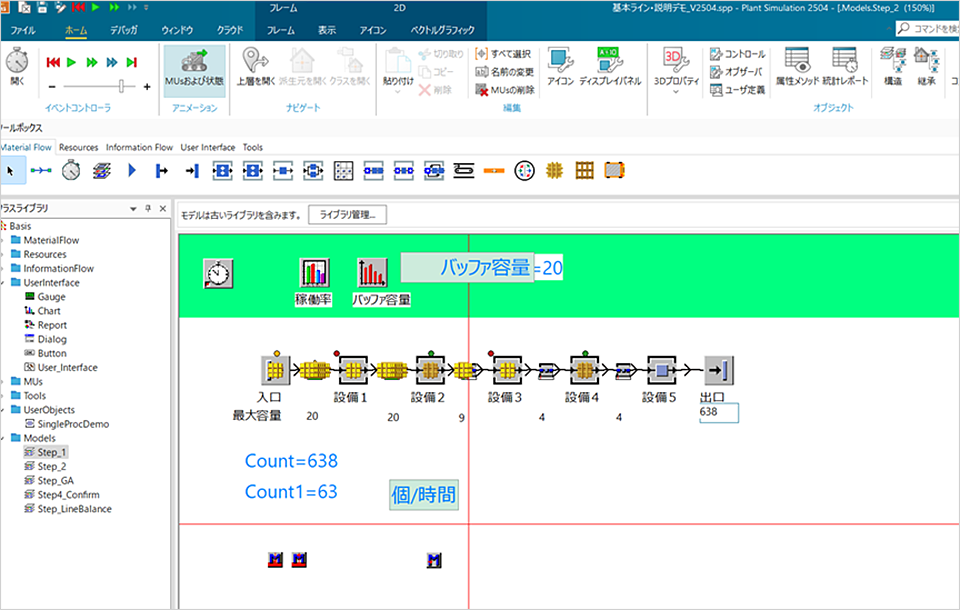The width and height of the screenshot is (960, 610).
Task: Click the red Reset simulation button
Action: [54, 62]
